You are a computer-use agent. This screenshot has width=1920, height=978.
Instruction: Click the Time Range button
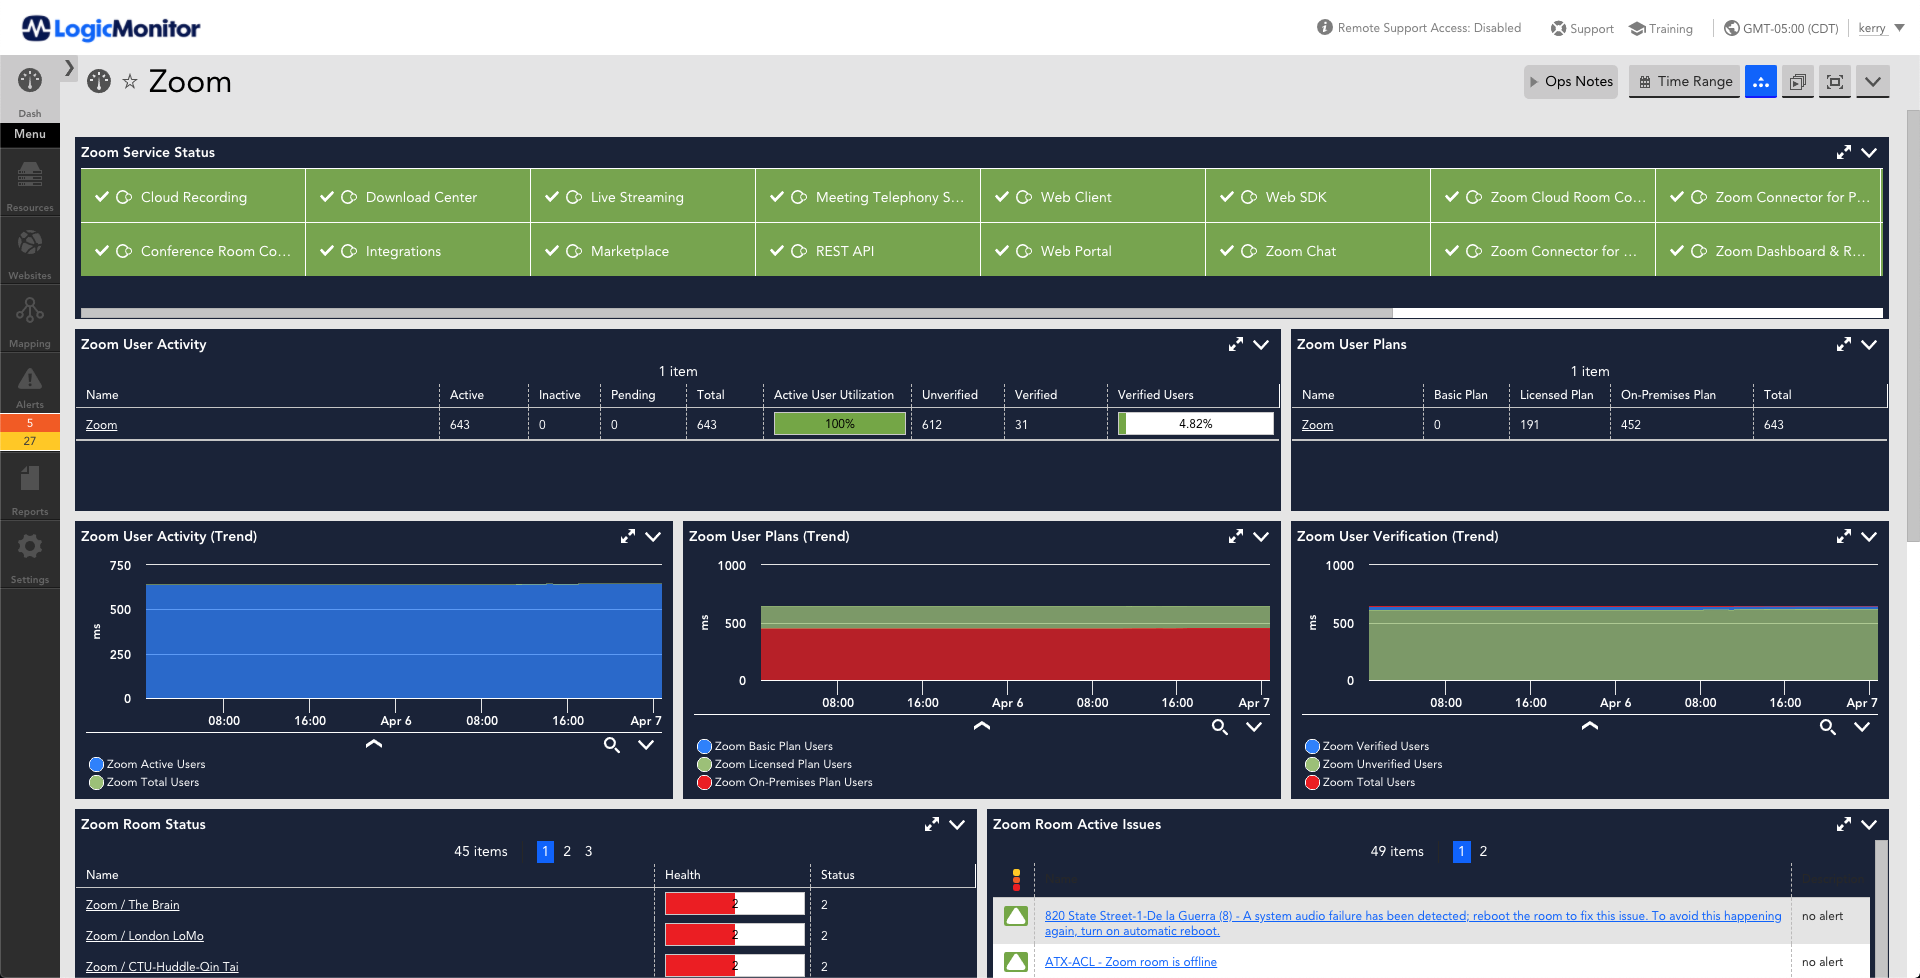pos(1685,82)
